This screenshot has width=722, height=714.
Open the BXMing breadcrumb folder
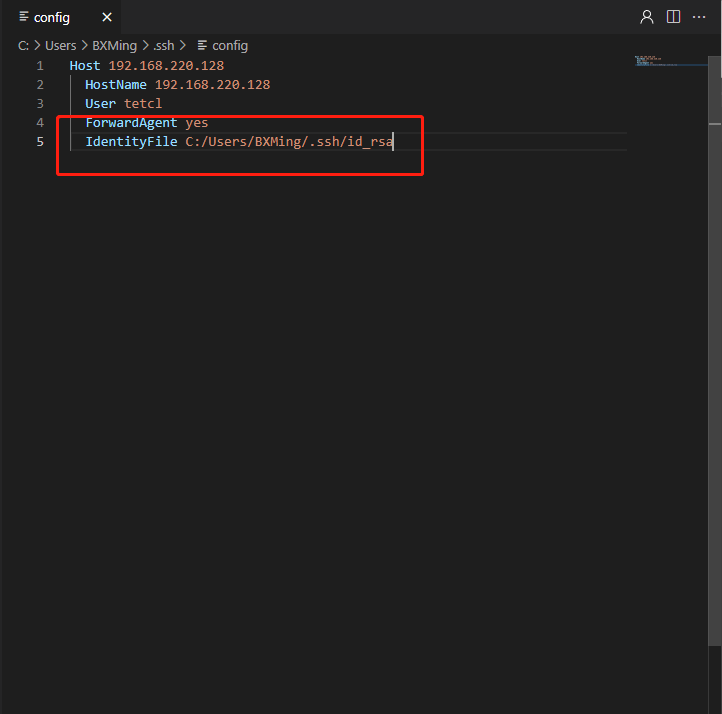(114, 45)
